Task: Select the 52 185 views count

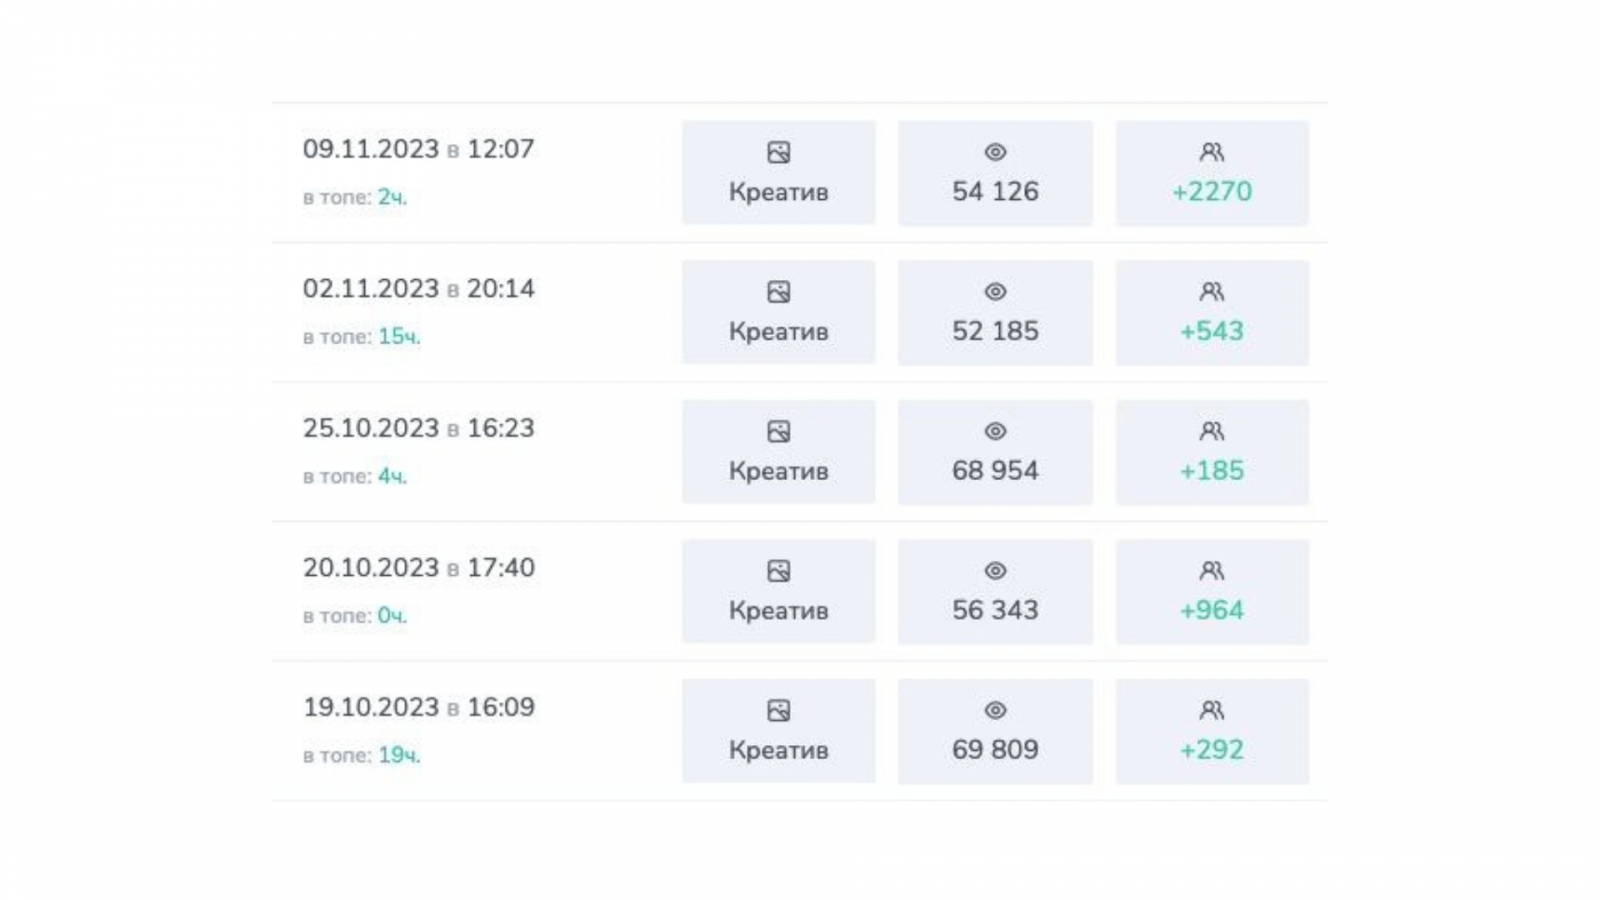Action: pos(995,331)
